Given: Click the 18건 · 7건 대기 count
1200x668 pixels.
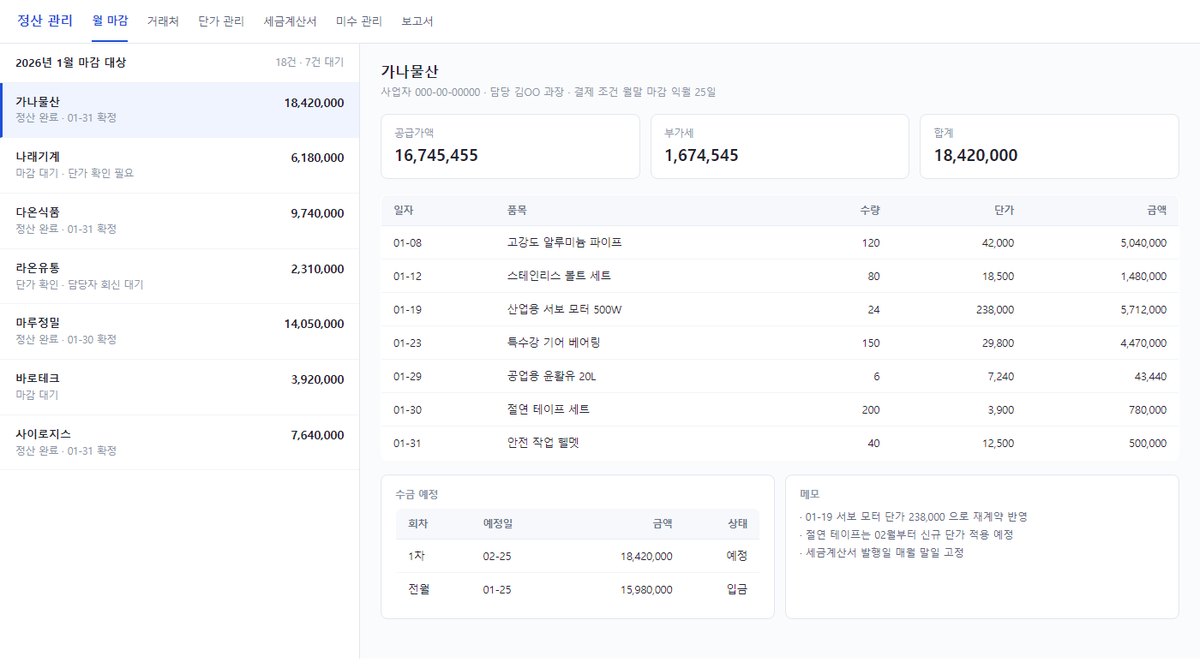Looking at the screenshot, I should [310, 62].
